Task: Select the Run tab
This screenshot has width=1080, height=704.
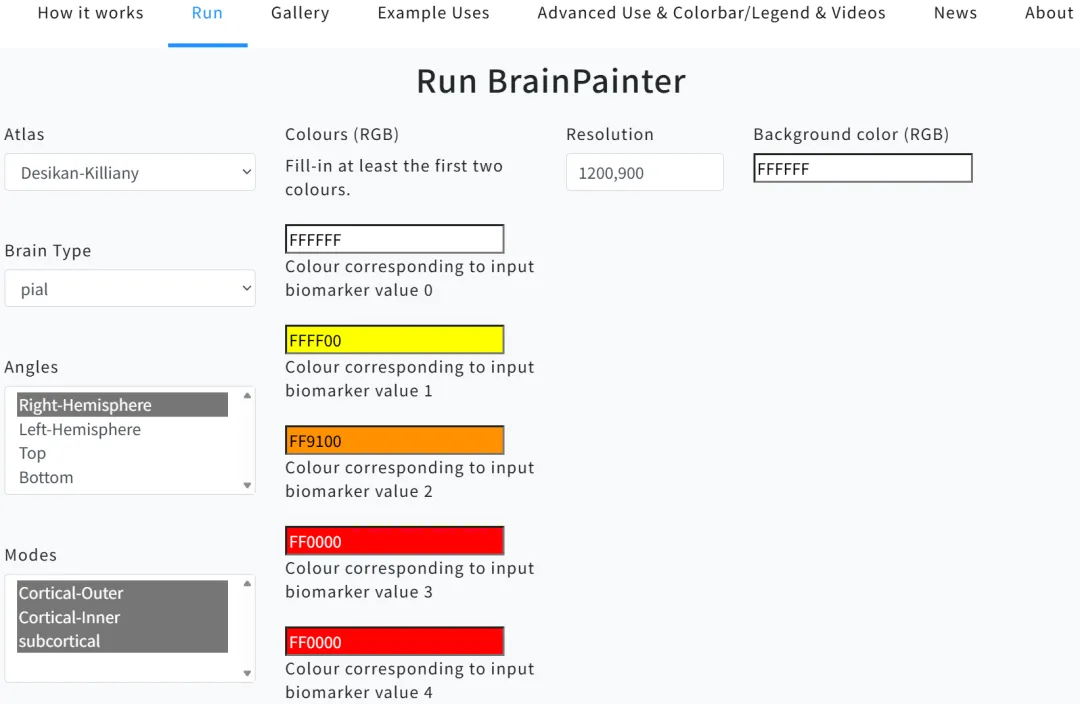Action: (207, 13)
